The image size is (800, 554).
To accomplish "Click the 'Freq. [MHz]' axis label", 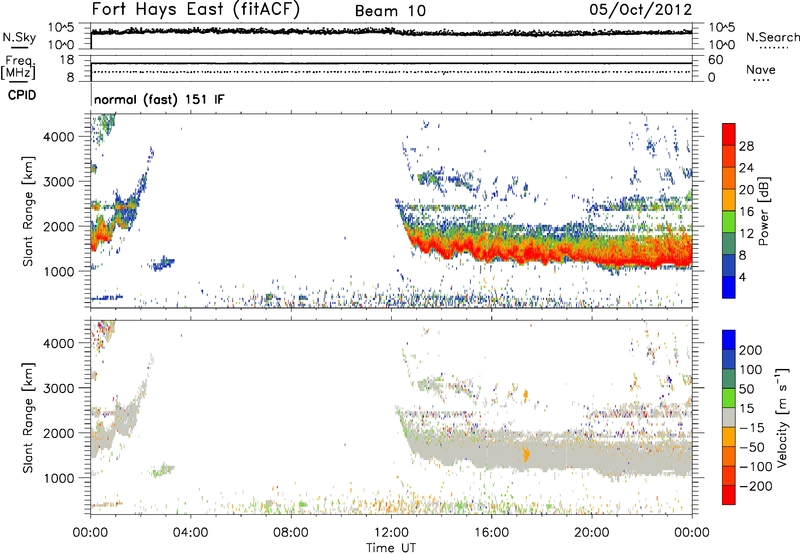I will pyautogui.click(x=18, y=68).
